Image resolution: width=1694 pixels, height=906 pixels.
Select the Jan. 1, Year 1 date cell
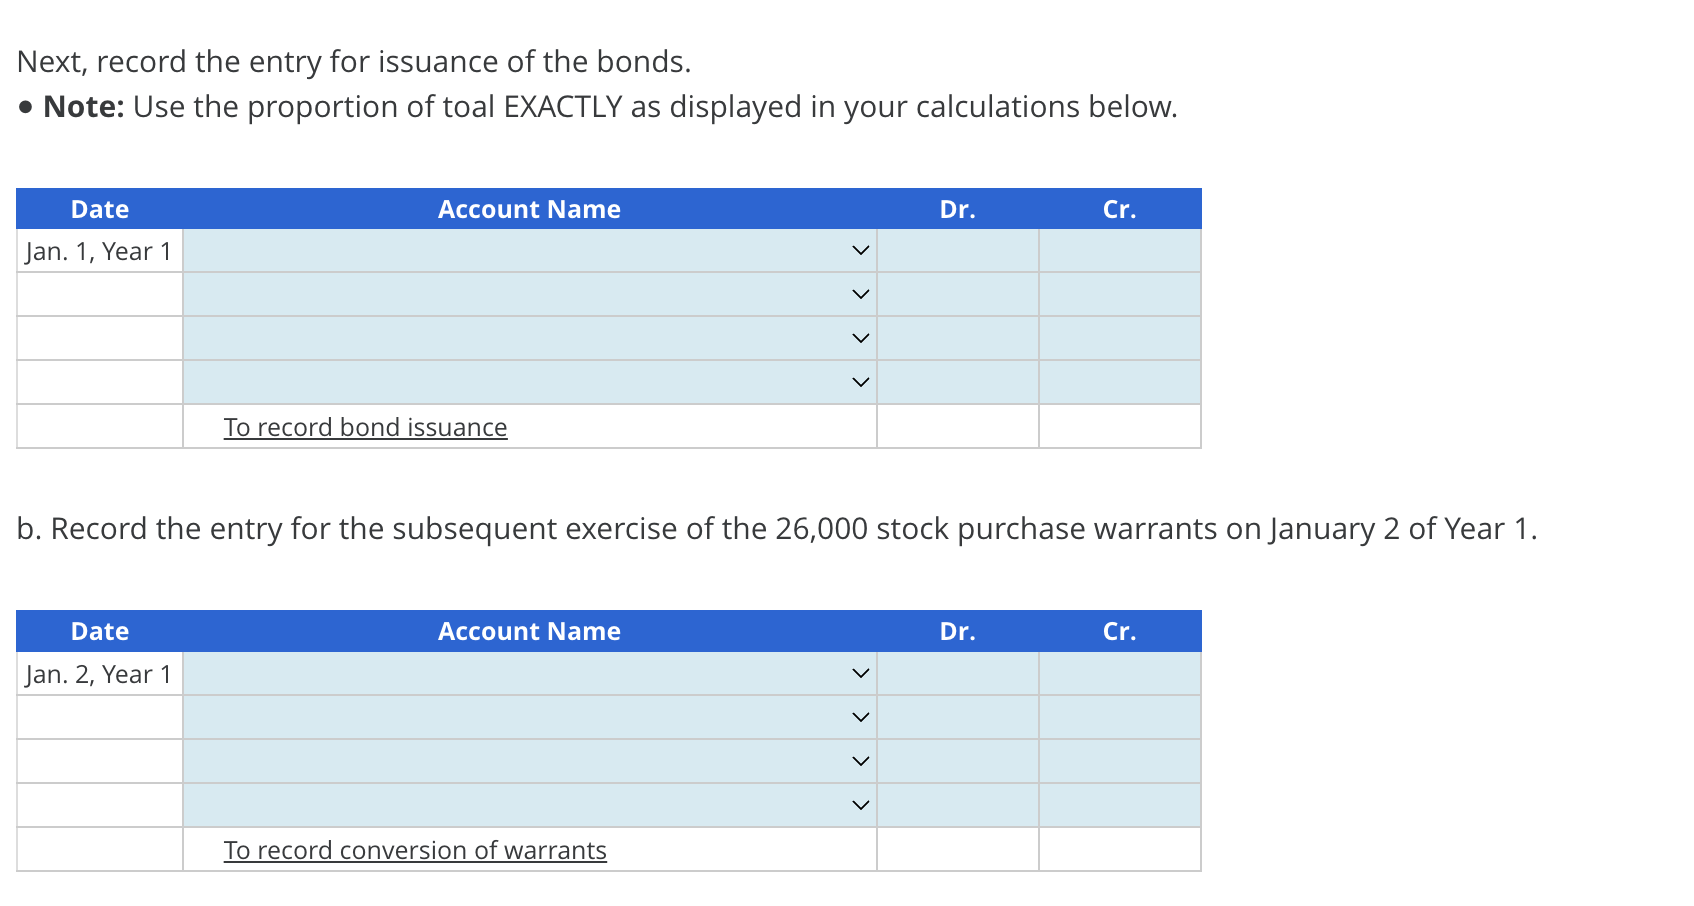coord(98,251)
